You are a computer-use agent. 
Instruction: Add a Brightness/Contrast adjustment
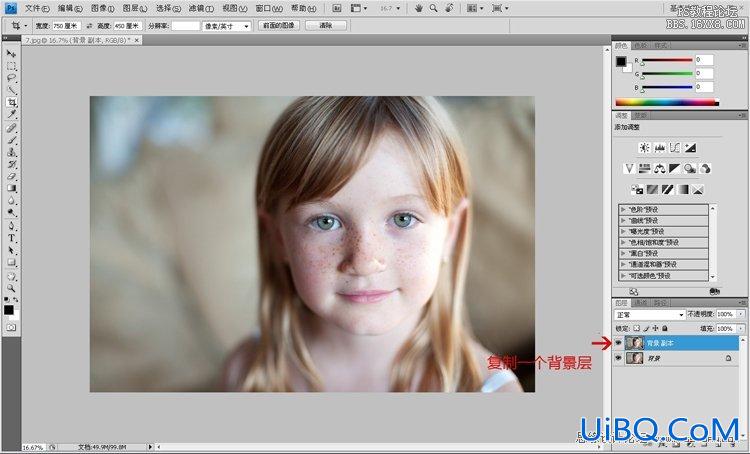[x=644, y=148]
